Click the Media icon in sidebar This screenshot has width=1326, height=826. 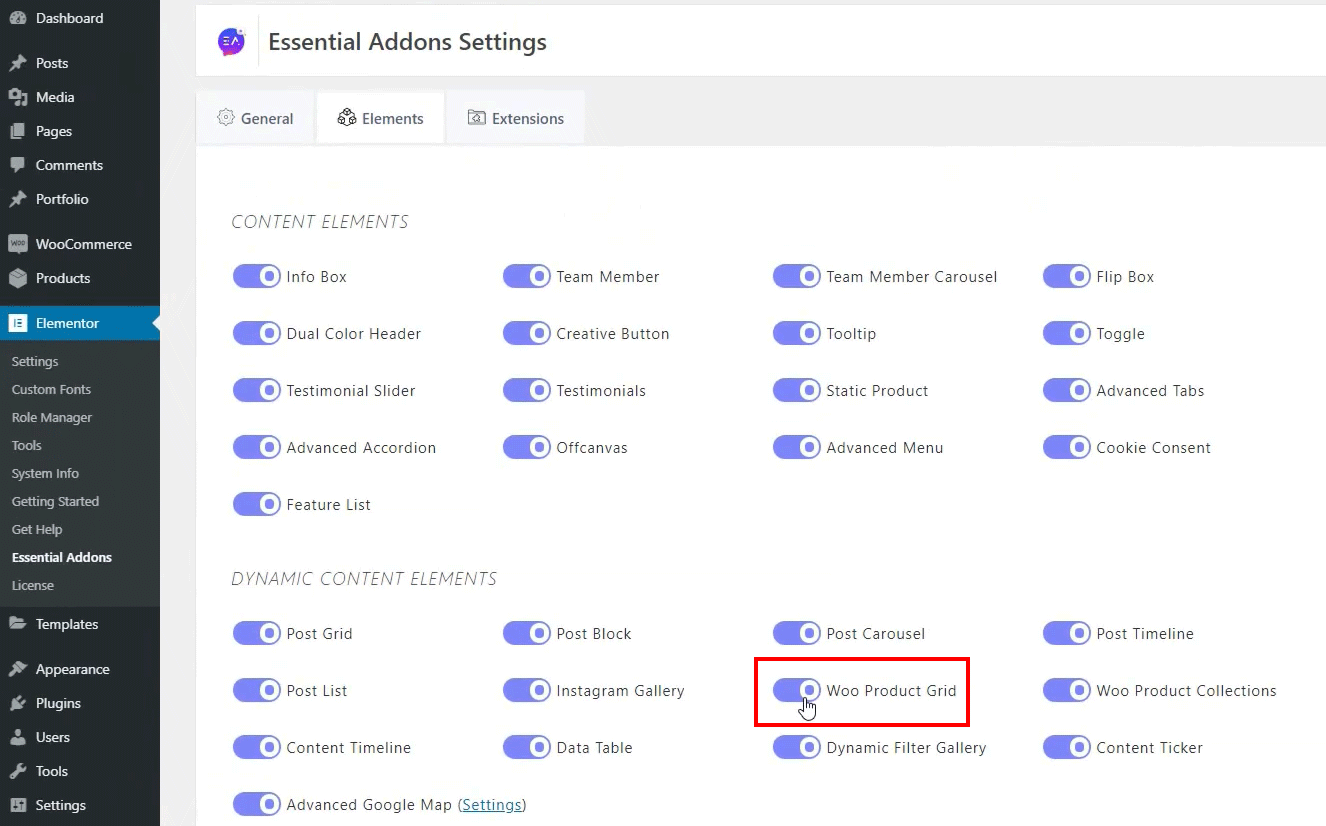18,97
